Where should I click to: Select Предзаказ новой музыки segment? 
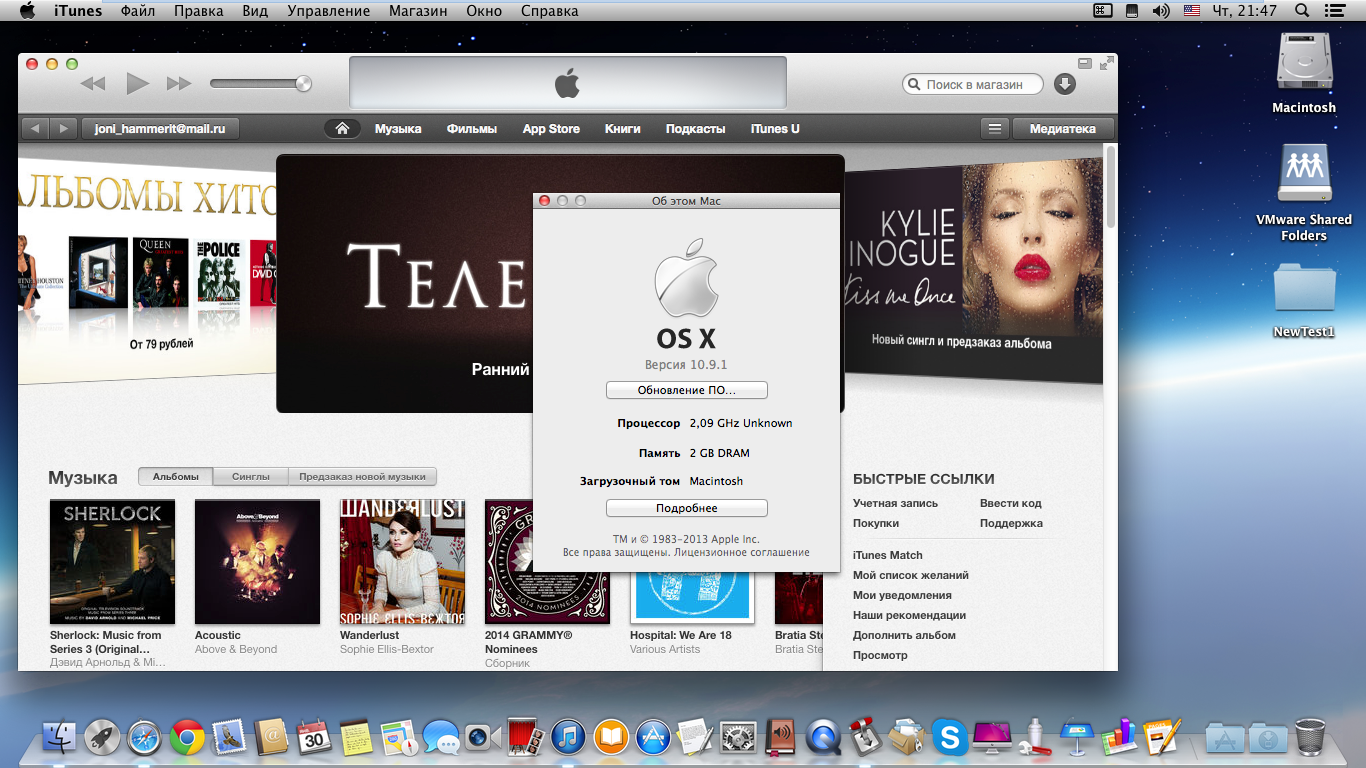[x=362, y=477]
